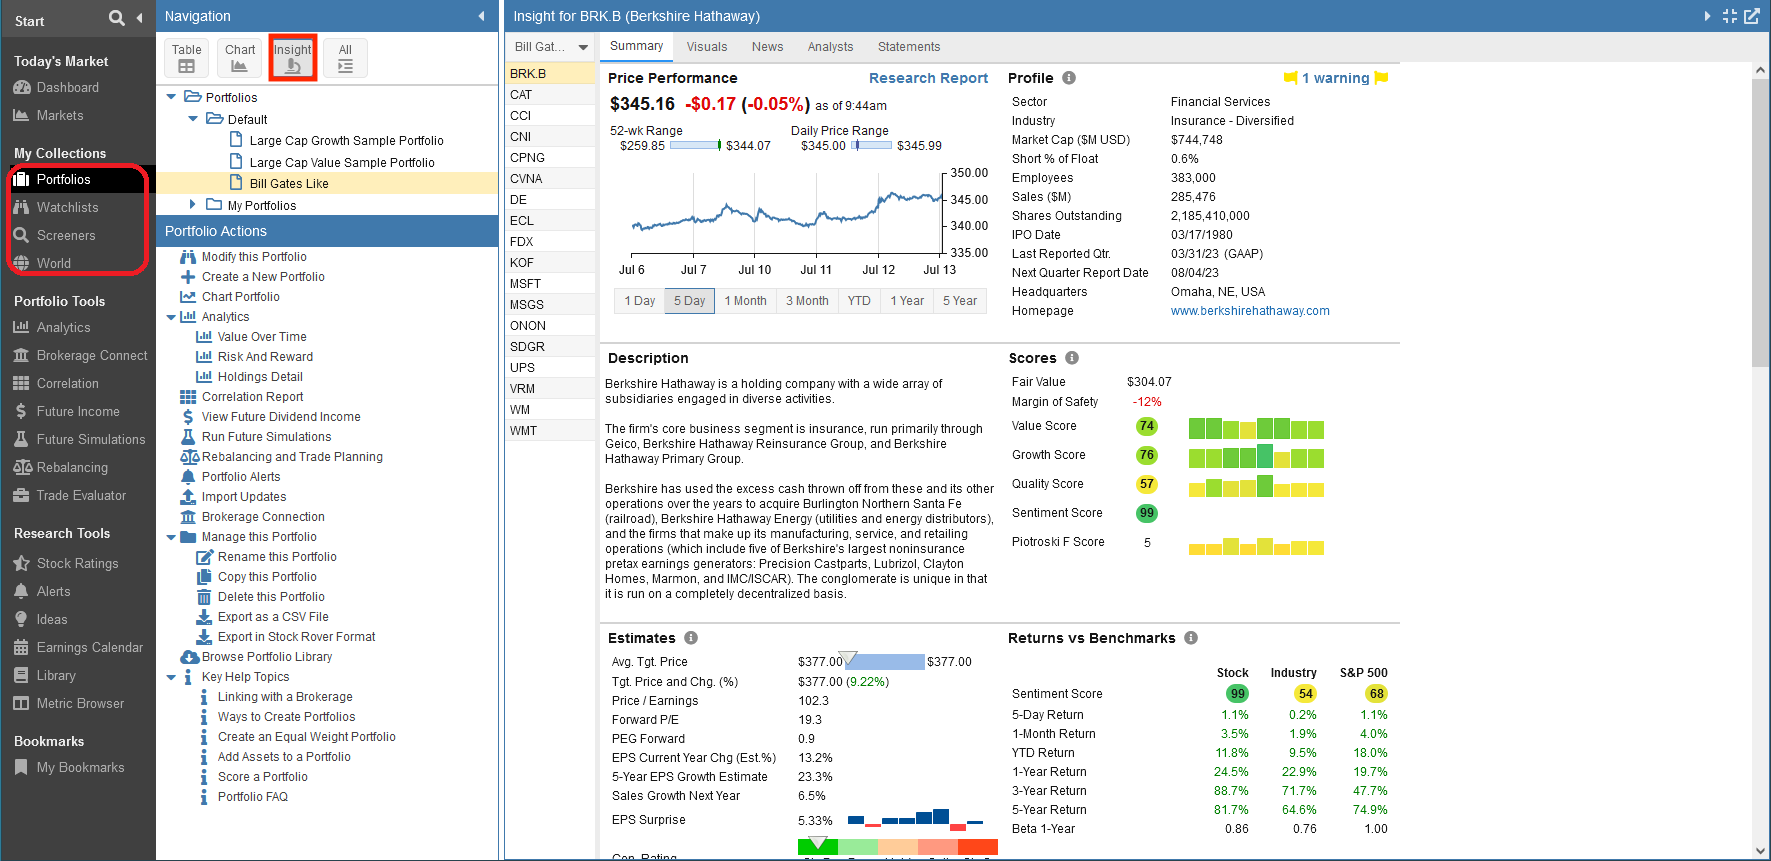
Task: Select the 5 Day chart range
Action: coord(689,301)
